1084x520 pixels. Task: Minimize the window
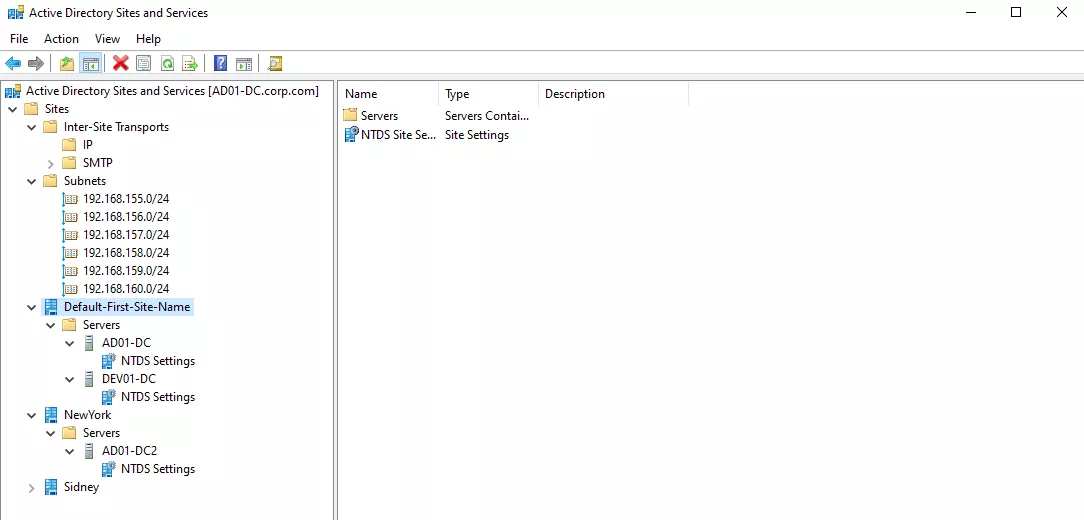[x=970, y=12]
